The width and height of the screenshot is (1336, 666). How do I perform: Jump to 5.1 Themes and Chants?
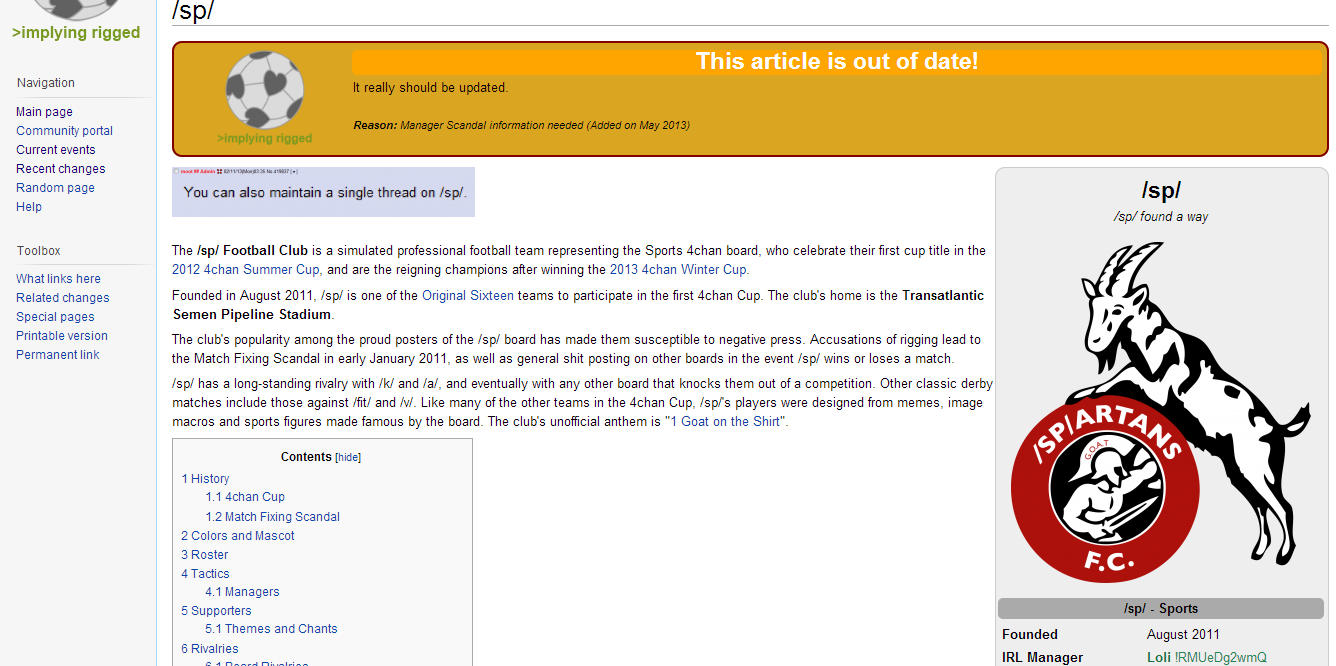point(271,629)
